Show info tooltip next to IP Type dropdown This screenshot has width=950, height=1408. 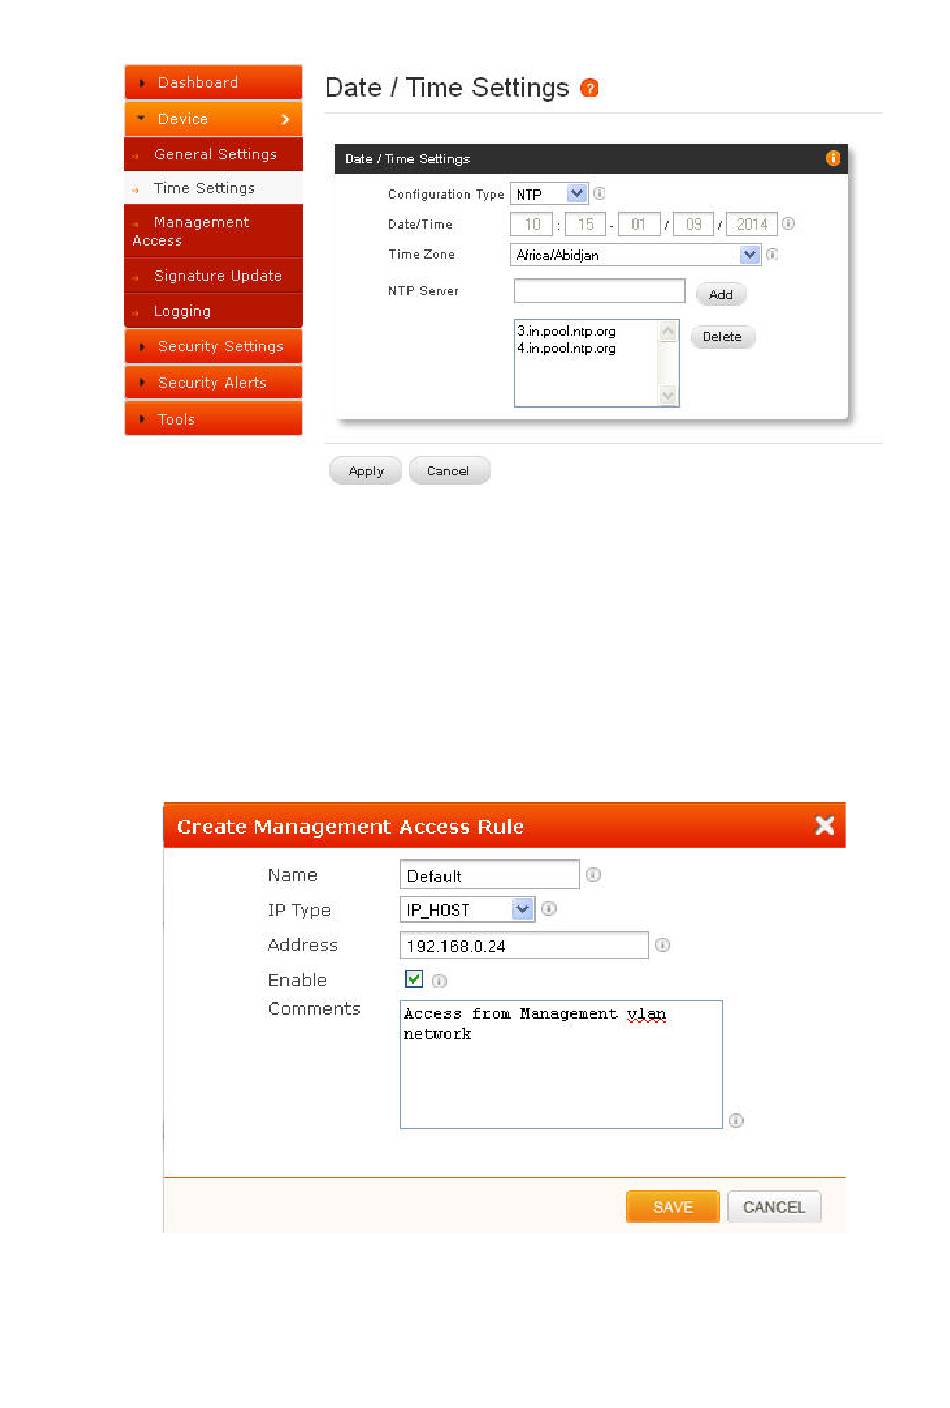click(x=549, y=909)
